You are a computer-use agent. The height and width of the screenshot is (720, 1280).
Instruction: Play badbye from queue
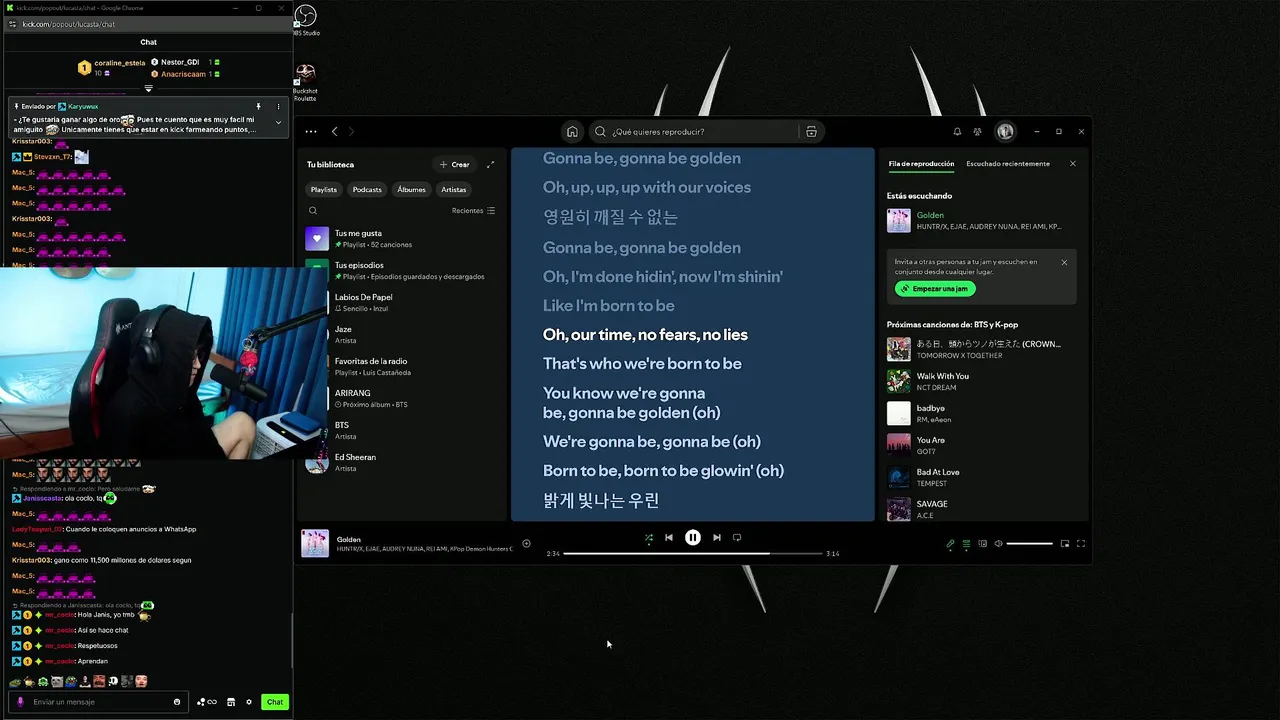tap(980, 413)
